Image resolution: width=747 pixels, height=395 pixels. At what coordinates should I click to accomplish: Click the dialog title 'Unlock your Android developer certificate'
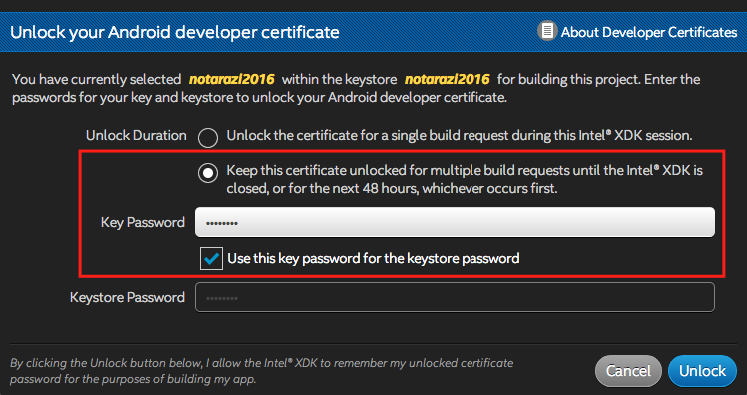(x=175, y=32)
